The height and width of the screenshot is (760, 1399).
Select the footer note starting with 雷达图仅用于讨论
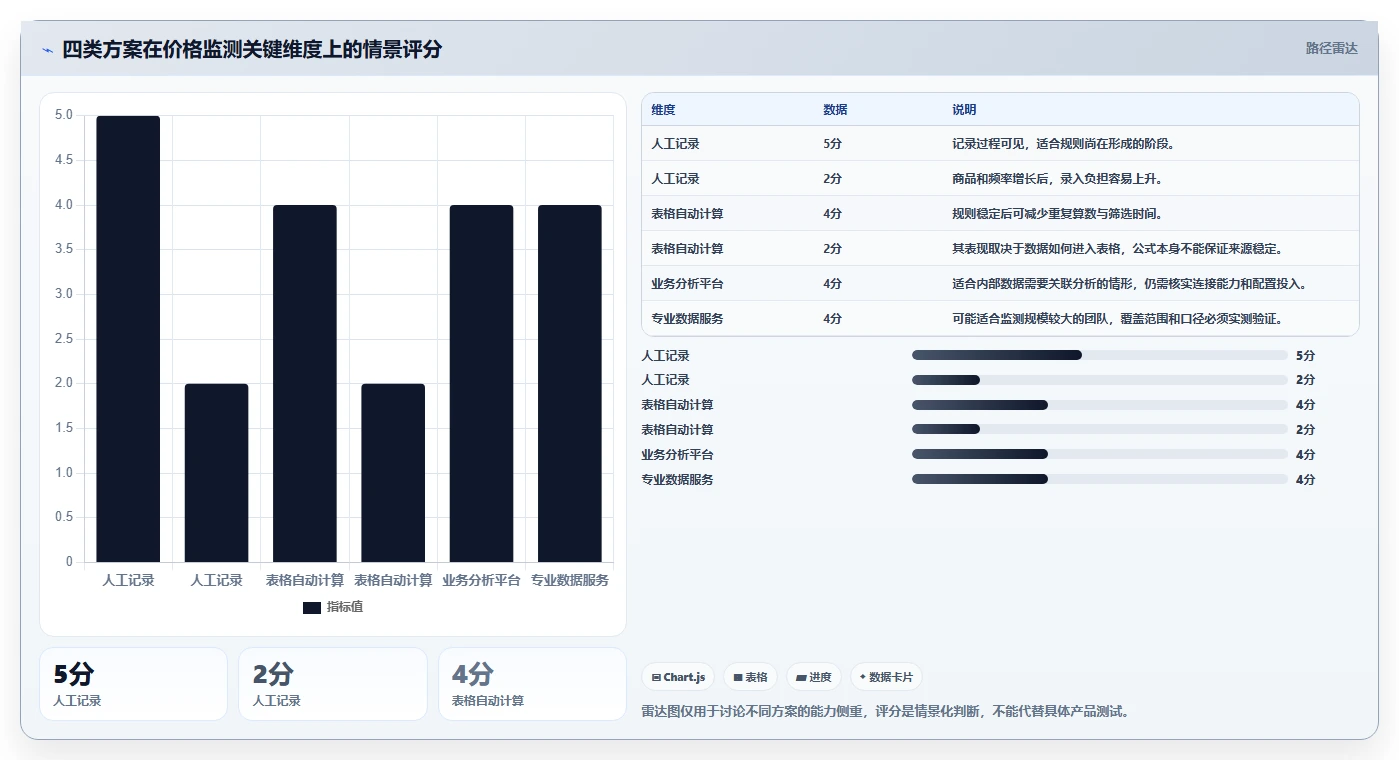[x=885, y=712]
